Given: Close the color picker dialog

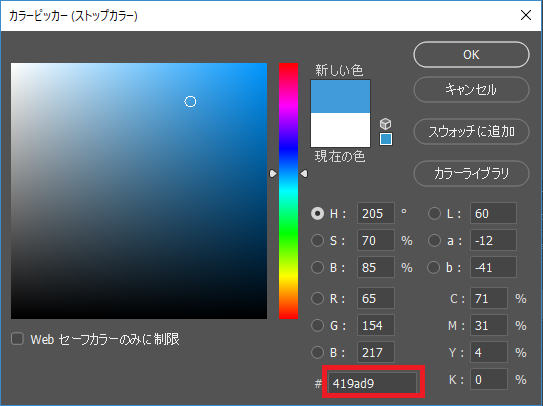Looking at the screenshot, I should click(x=526, y=15).
